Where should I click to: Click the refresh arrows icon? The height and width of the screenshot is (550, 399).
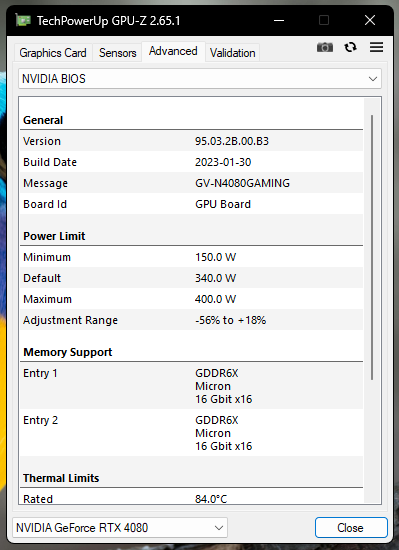pos(350,47)
